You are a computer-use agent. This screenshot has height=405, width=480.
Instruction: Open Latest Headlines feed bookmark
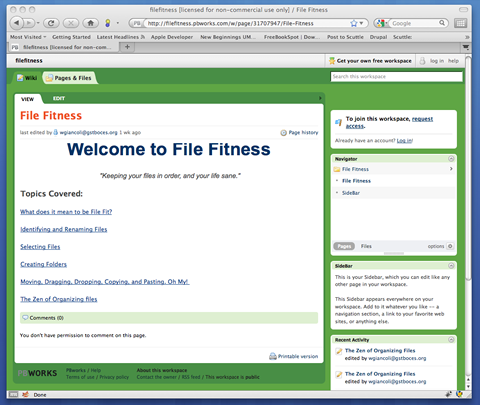tap(121, 37)
